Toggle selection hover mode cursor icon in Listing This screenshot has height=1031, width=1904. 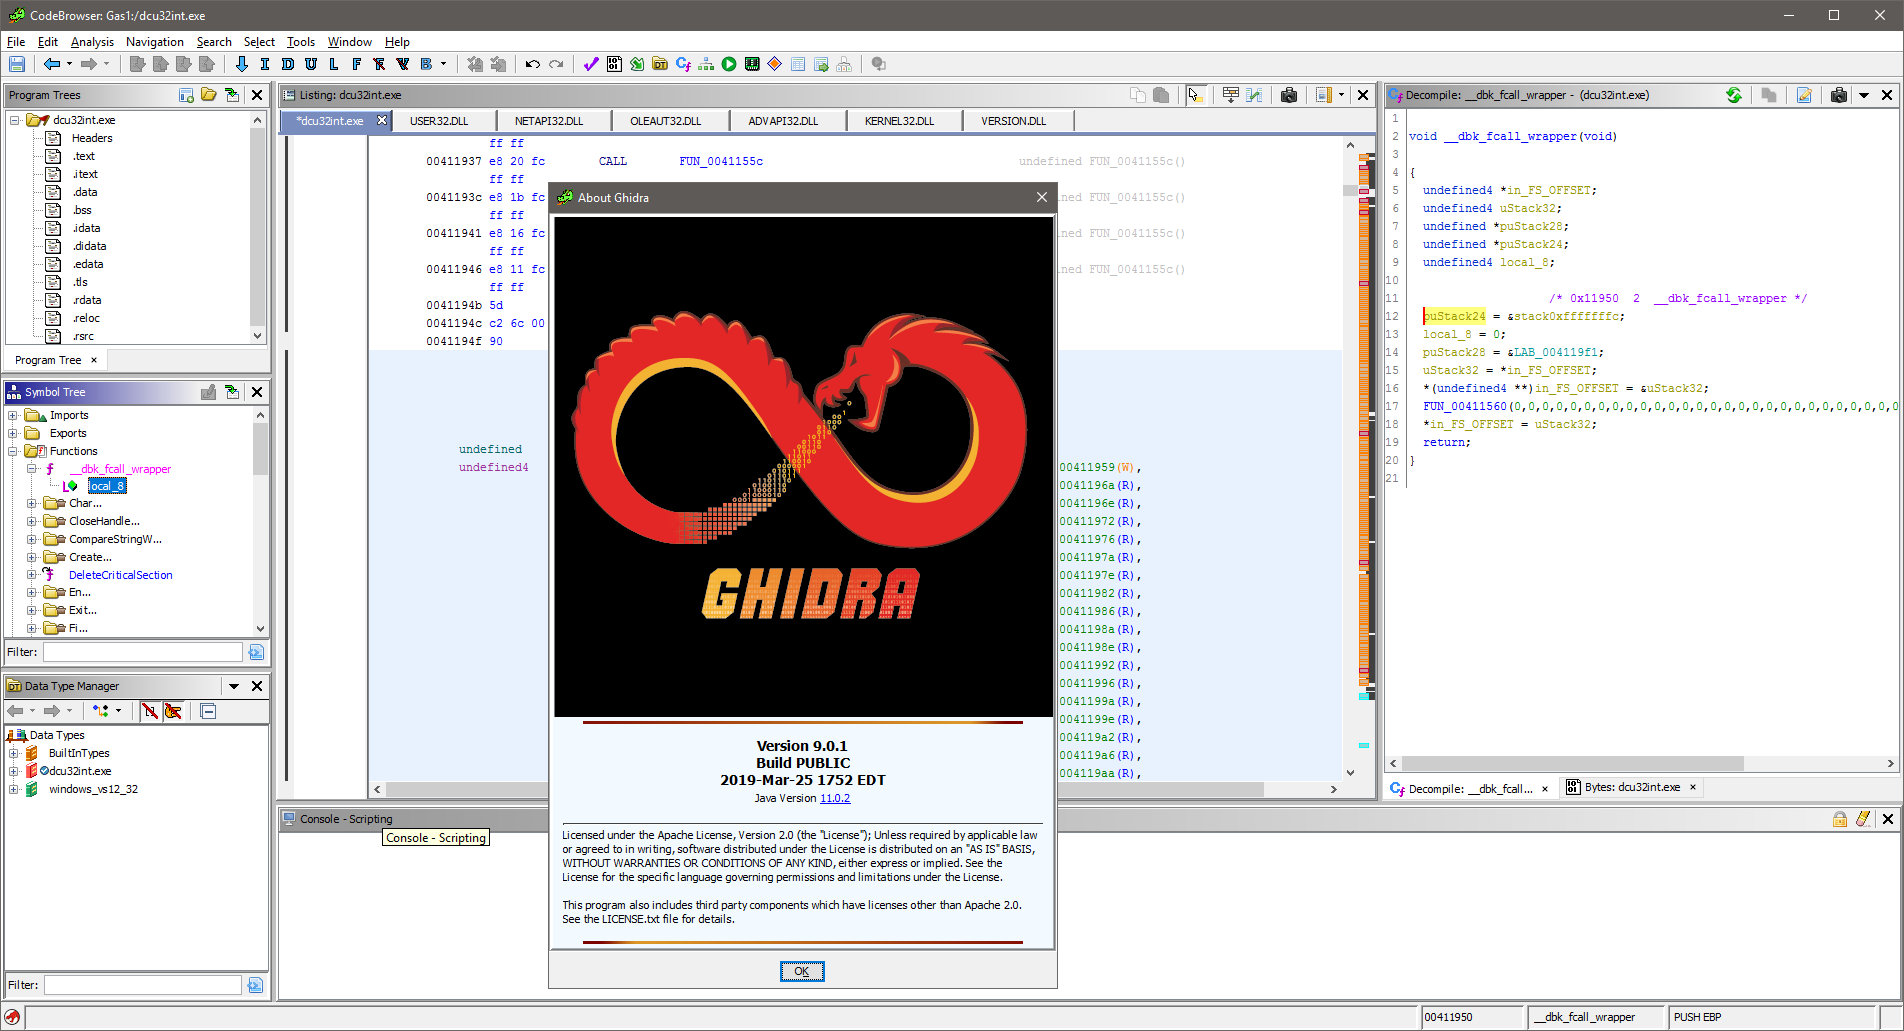tap(1194, 95)
